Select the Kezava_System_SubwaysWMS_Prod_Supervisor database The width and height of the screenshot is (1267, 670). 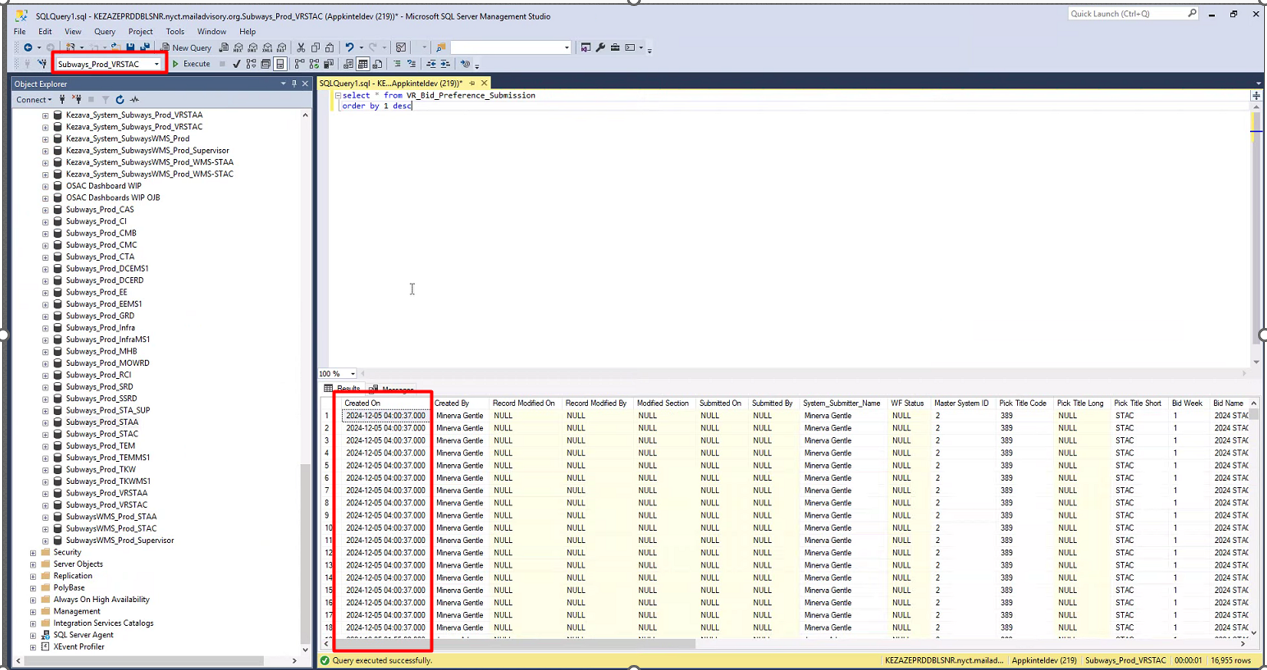click(148, 150)
